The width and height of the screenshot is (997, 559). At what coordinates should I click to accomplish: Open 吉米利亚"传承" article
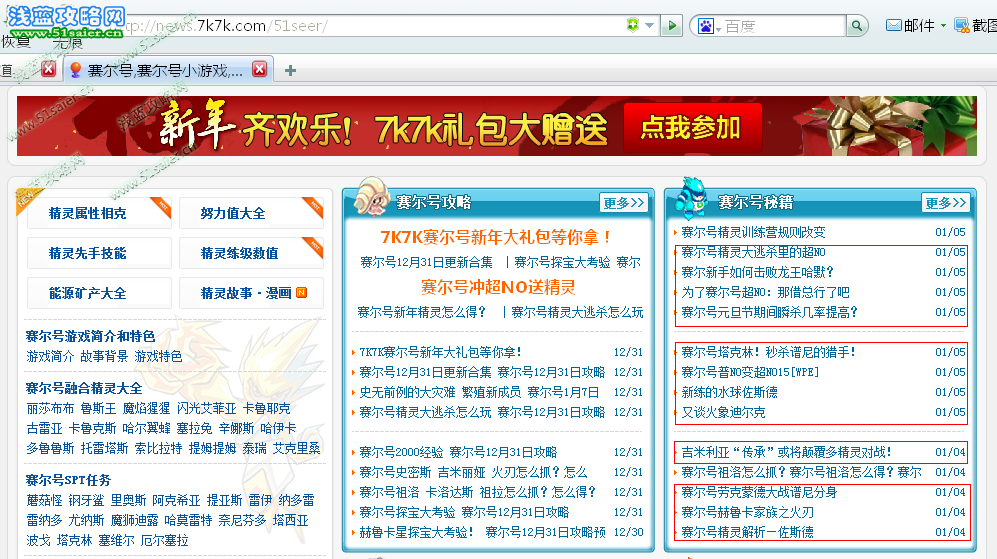pos(787,452)
